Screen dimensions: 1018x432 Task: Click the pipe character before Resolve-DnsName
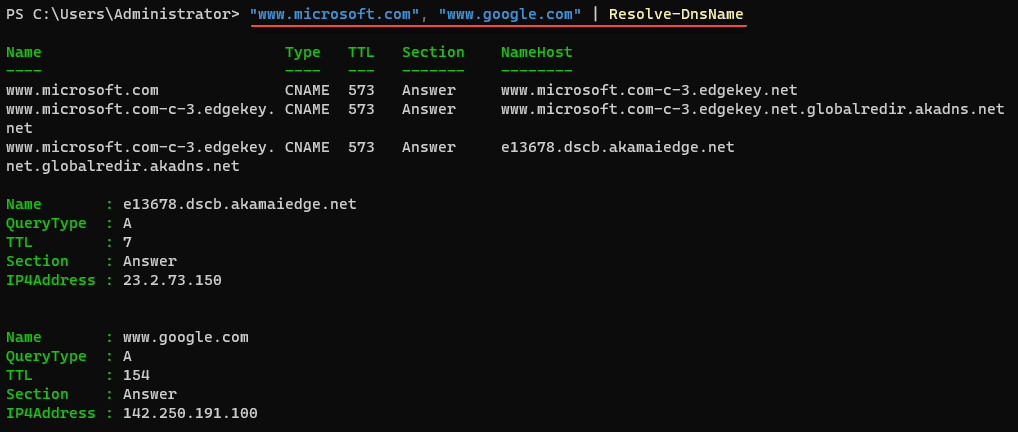click(595, 14)
